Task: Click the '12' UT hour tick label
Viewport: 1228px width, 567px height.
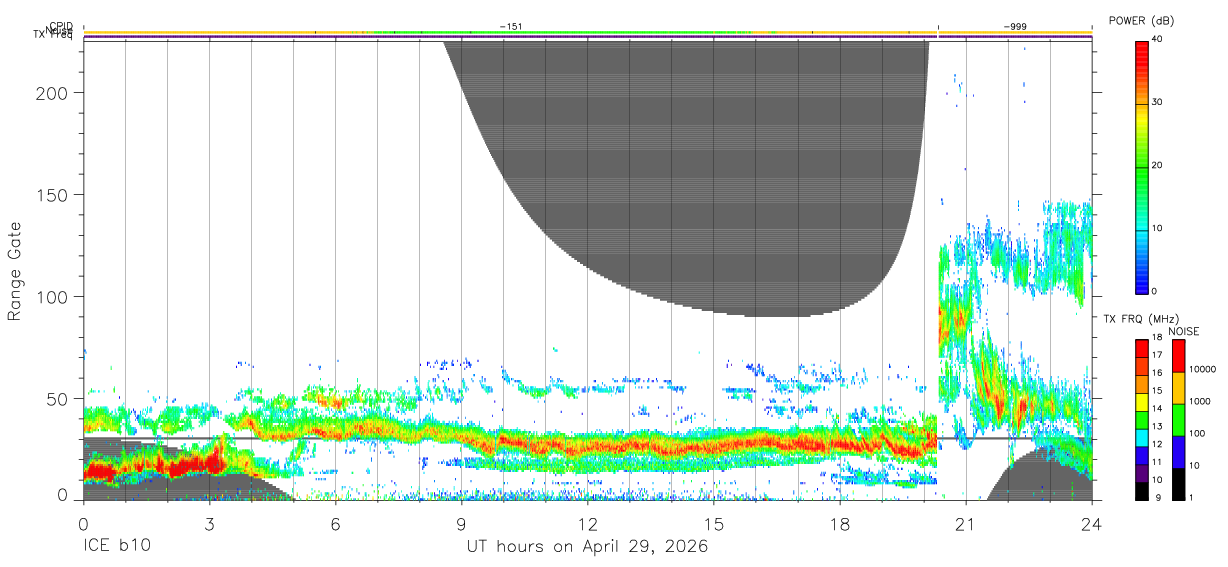Action: [587, 524]
